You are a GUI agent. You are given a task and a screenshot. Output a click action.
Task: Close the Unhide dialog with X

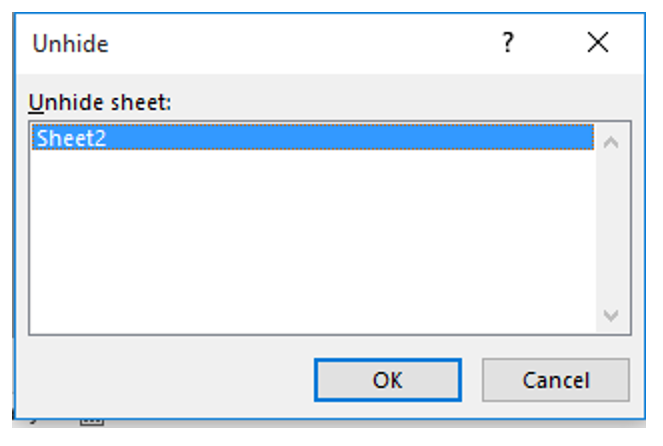pyautogui.click(x=598, y=42)
